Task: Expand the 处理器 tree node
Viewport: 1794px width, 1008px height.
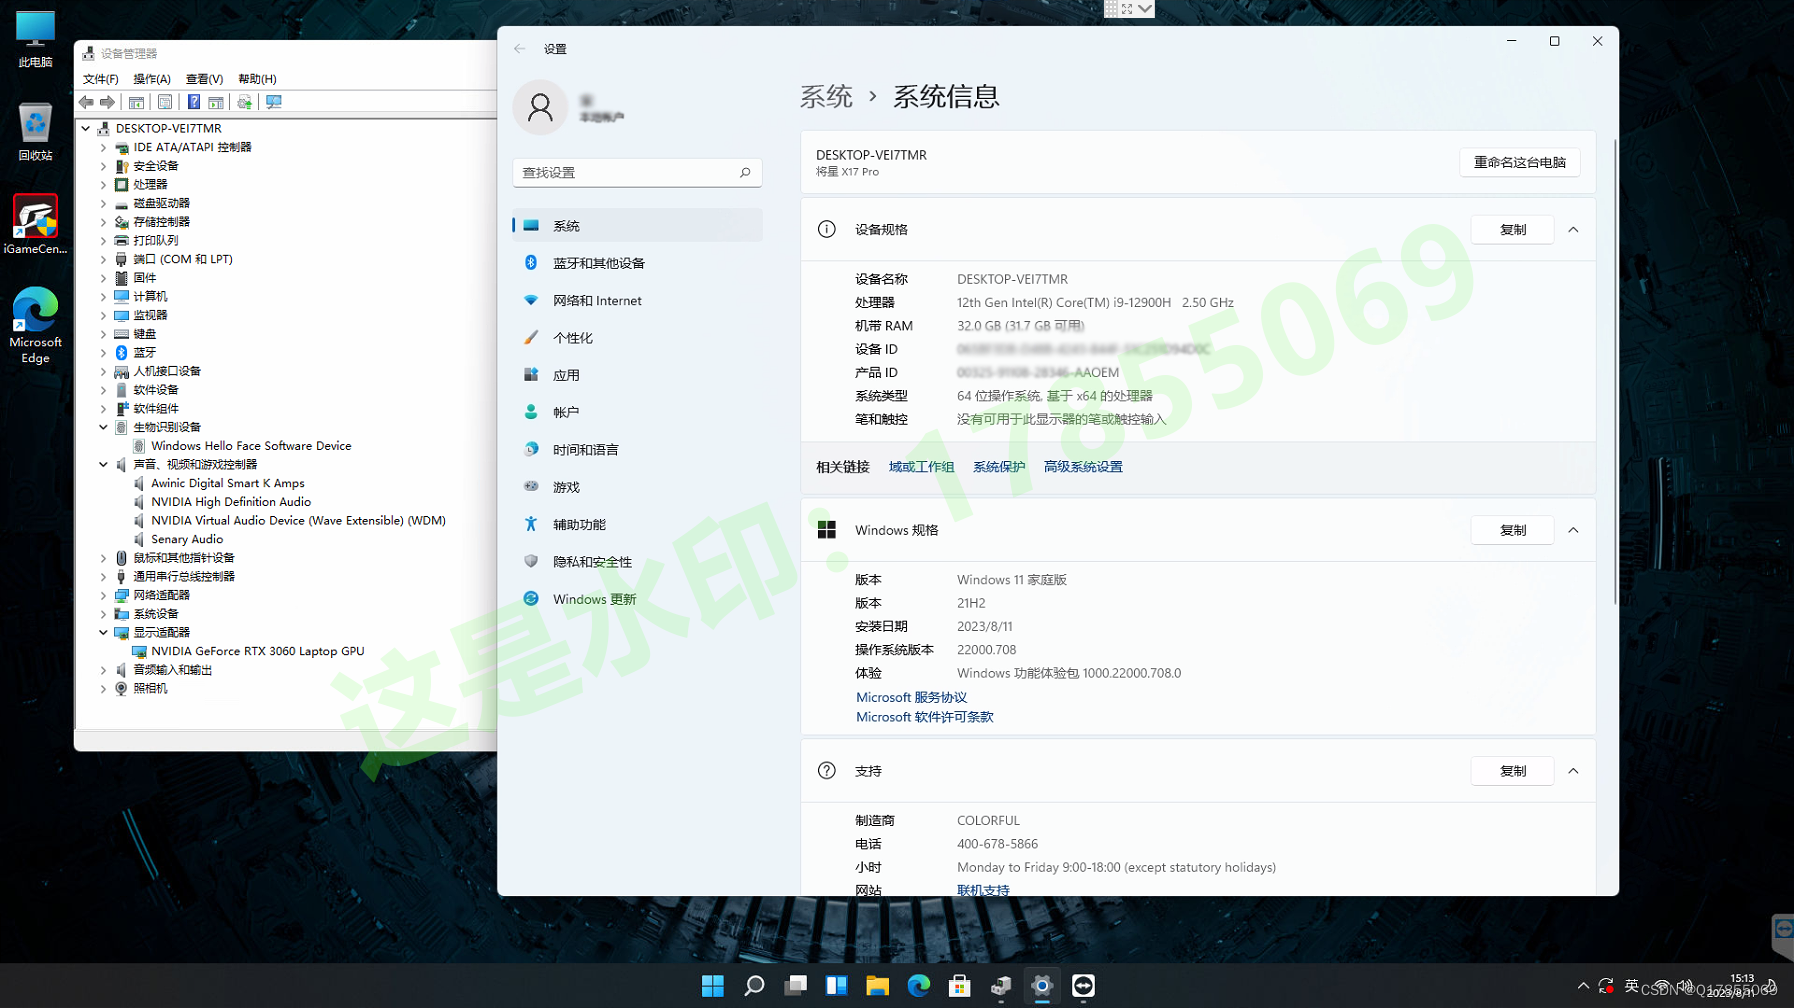Action: (x=103, y=185)
